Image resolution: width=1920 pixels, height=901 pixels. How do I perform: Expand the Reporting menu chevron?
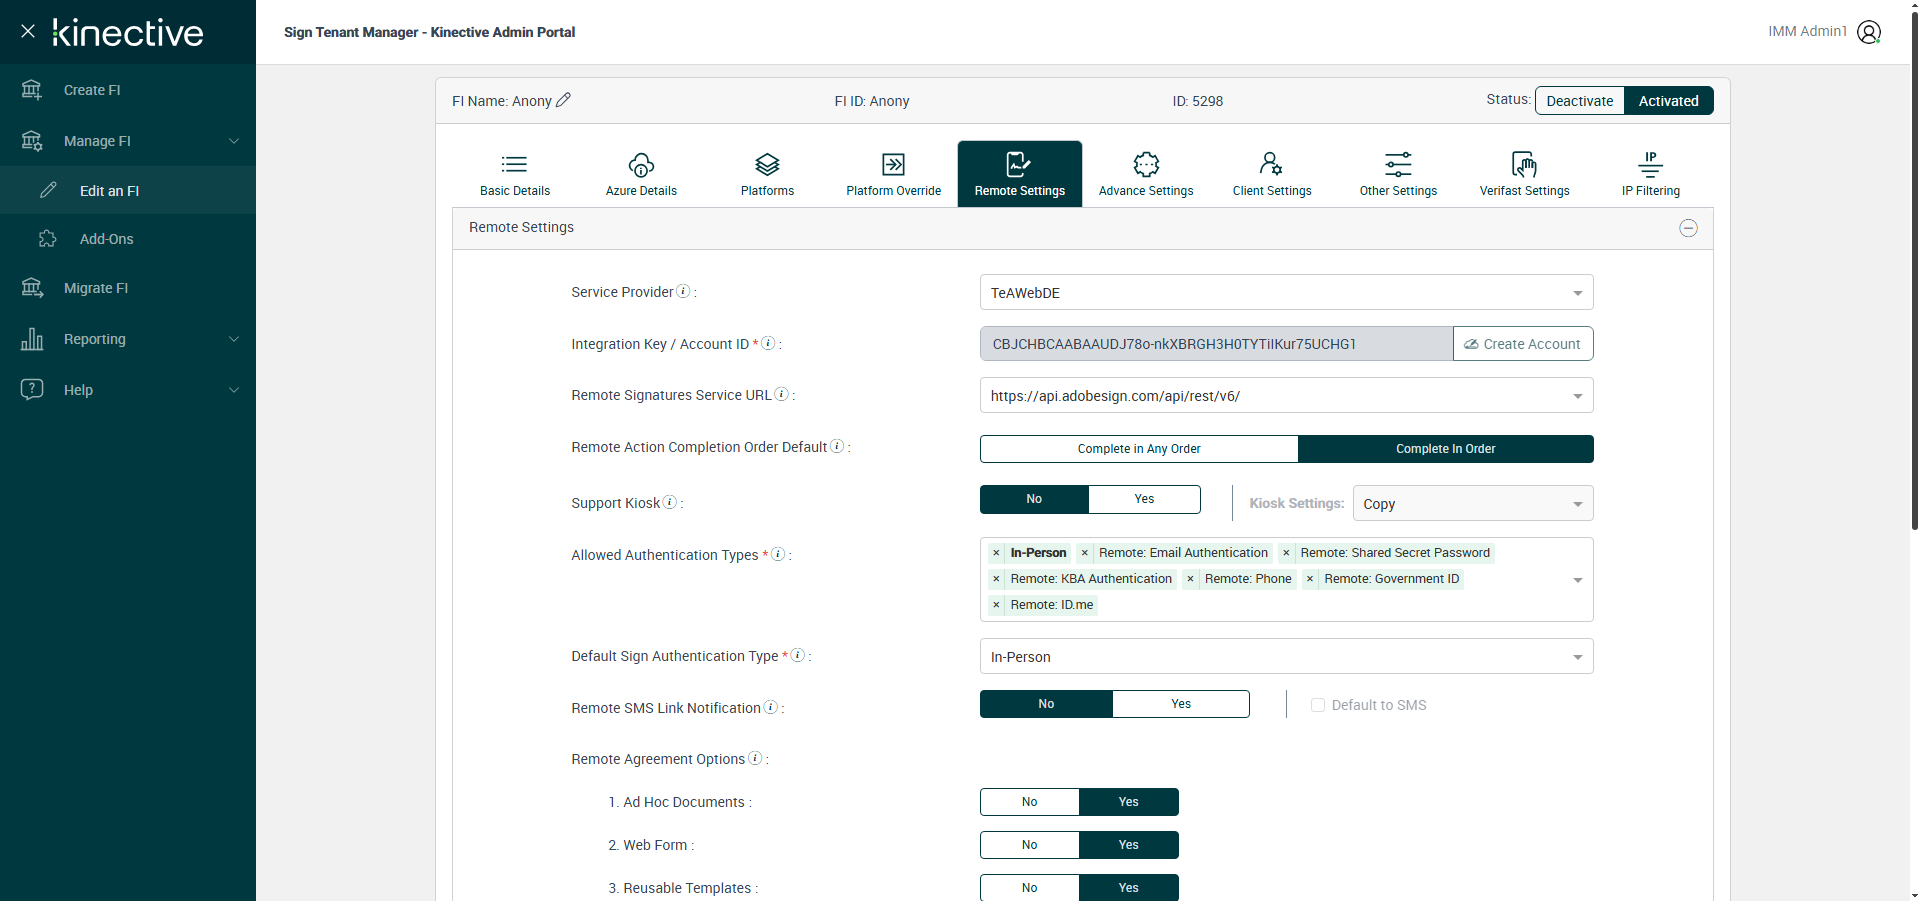coord(234,339)
